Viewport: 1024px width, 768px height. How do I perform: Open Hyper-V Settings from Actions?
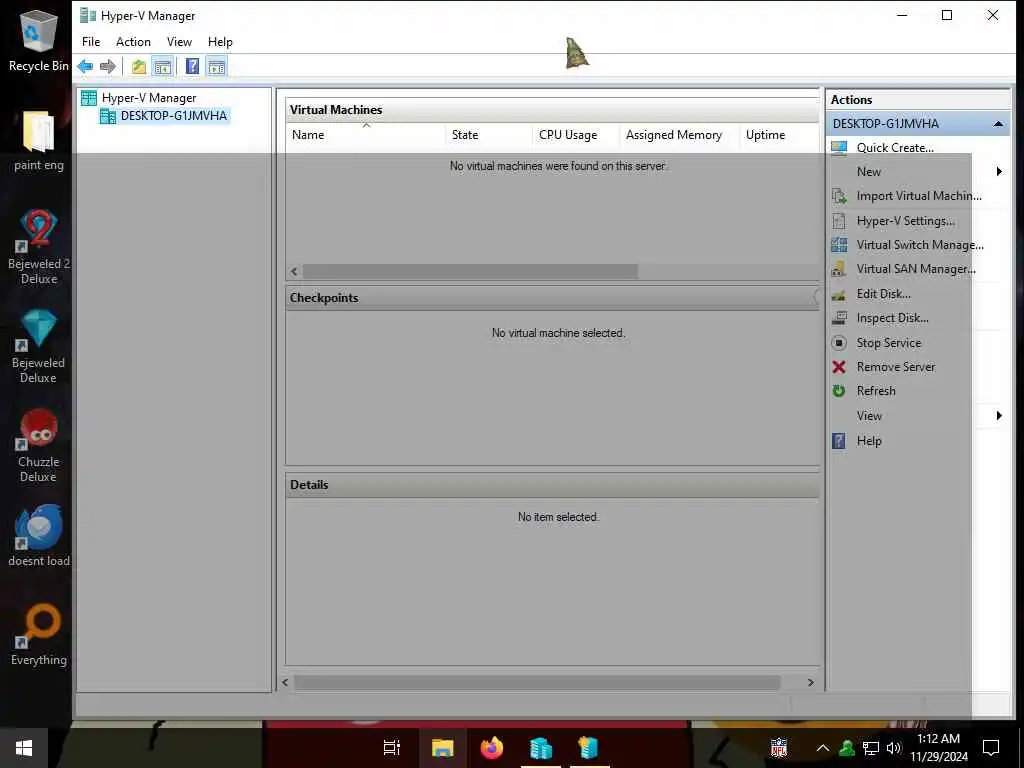(x=906, y=221)
